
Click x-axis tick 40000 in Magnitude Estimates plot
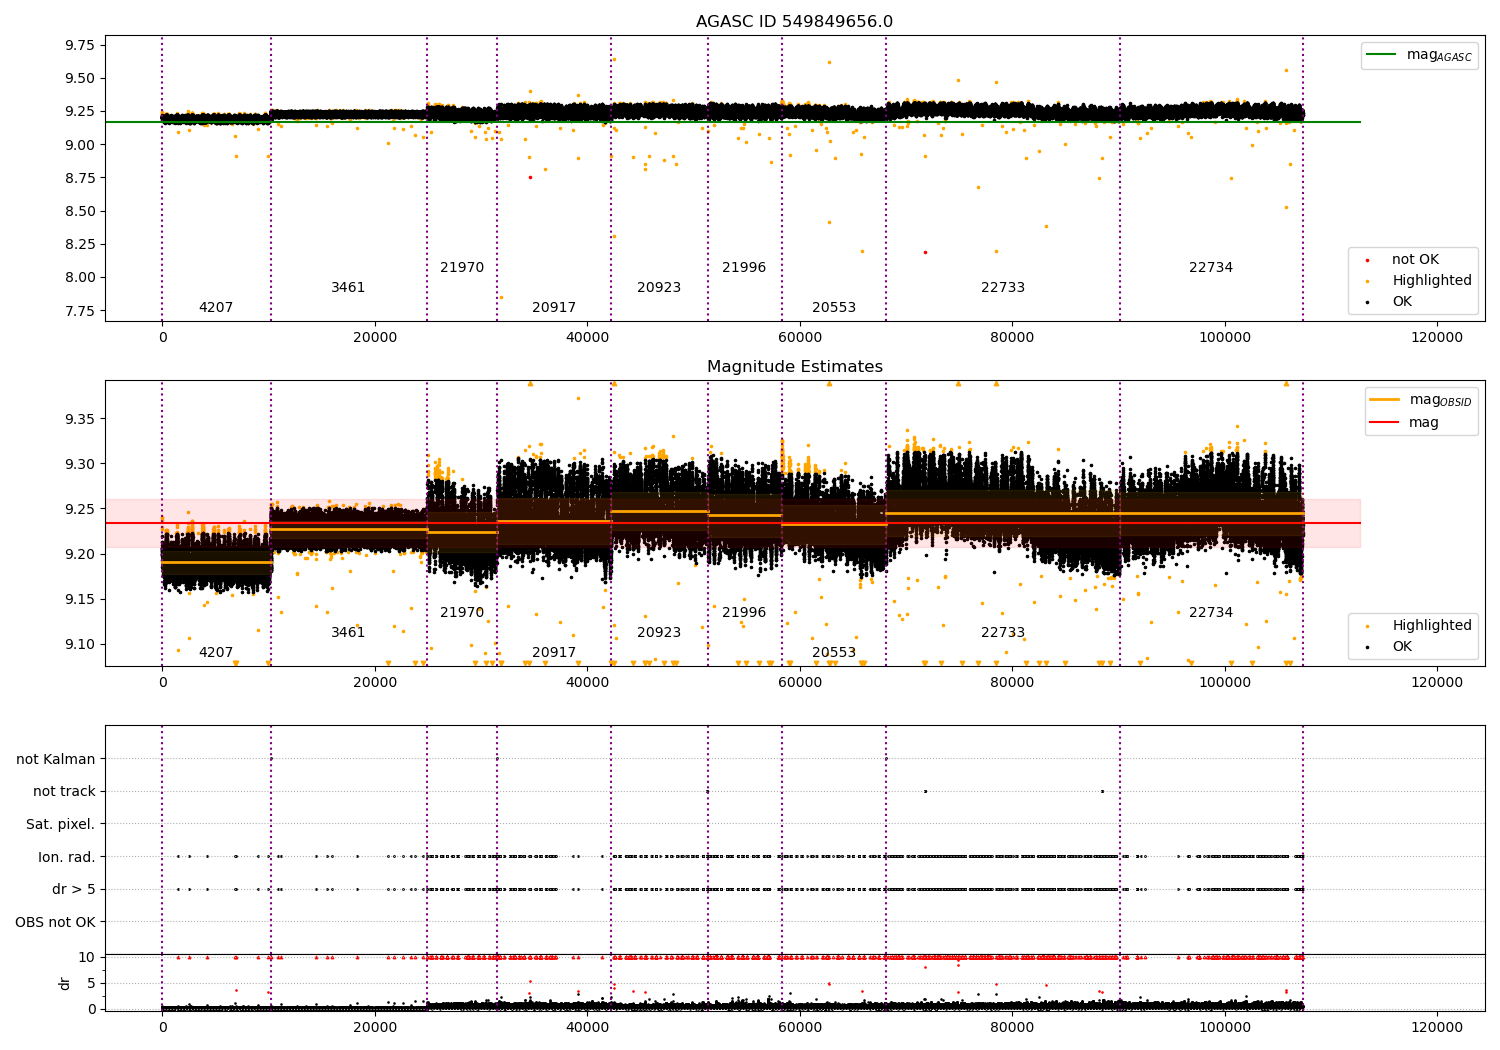tap(587, 683)
